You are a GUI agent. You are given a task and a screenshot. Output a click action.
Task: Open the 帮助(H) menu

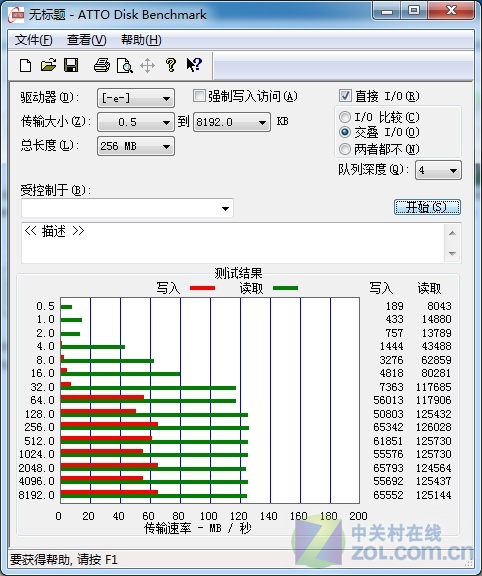141,40
